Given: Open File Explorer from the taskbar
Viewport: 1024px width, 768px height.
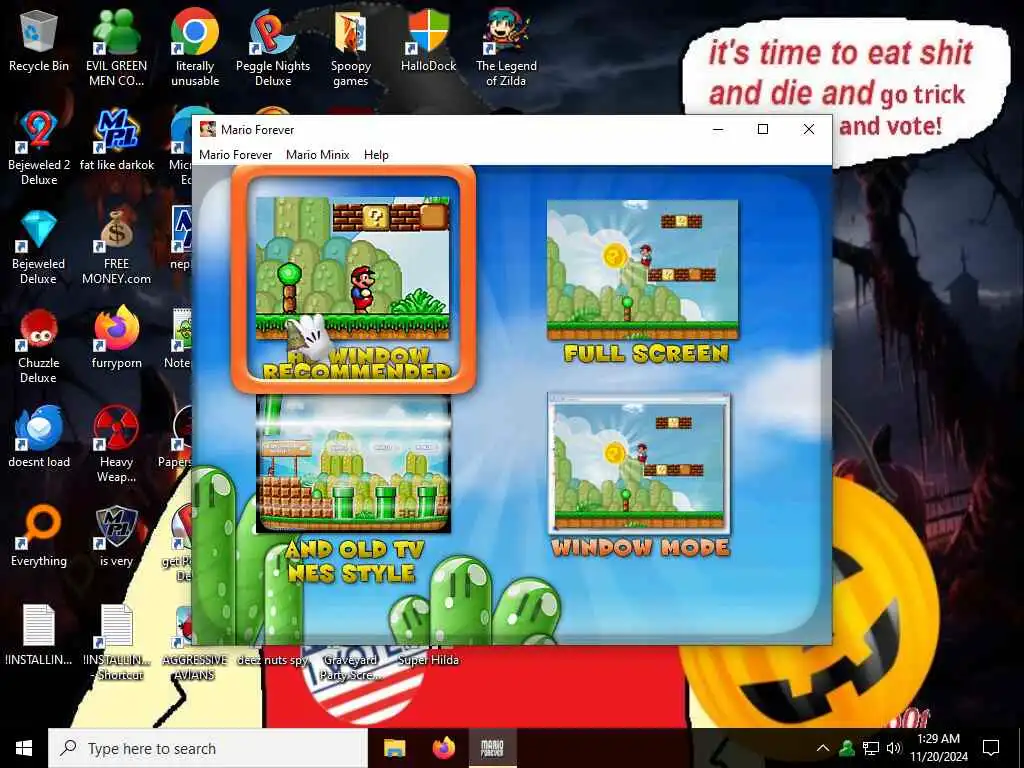Looking at the screenshot, I should (x=394, y=748).
